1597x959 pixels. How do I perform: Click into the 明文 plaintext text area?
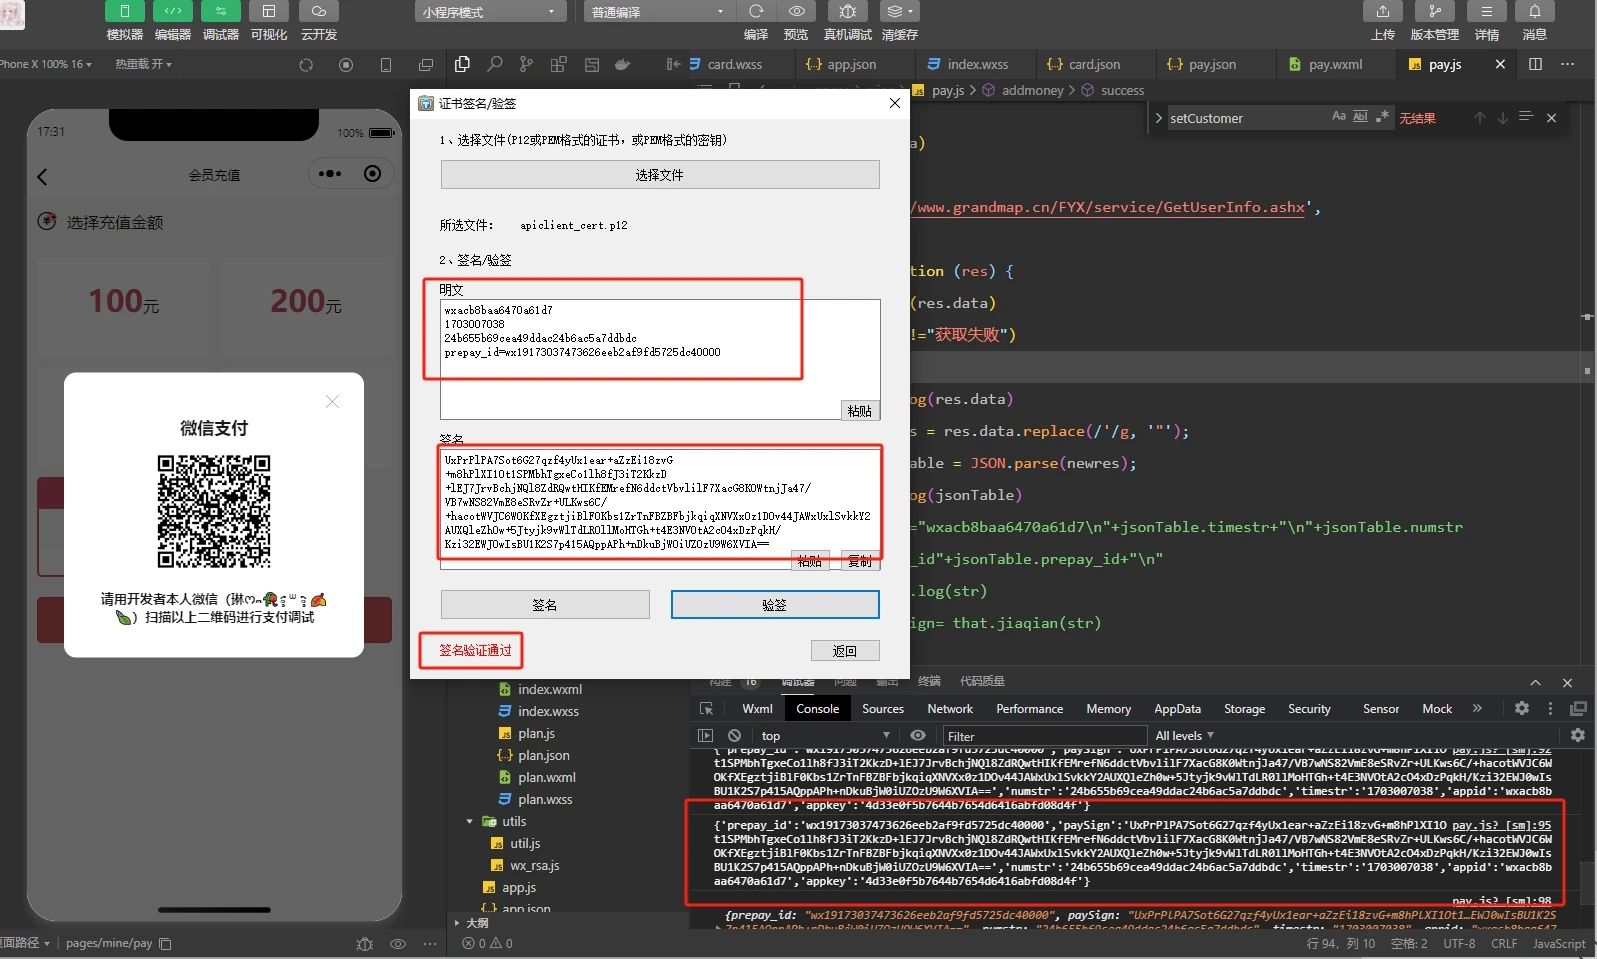[660, 359]
